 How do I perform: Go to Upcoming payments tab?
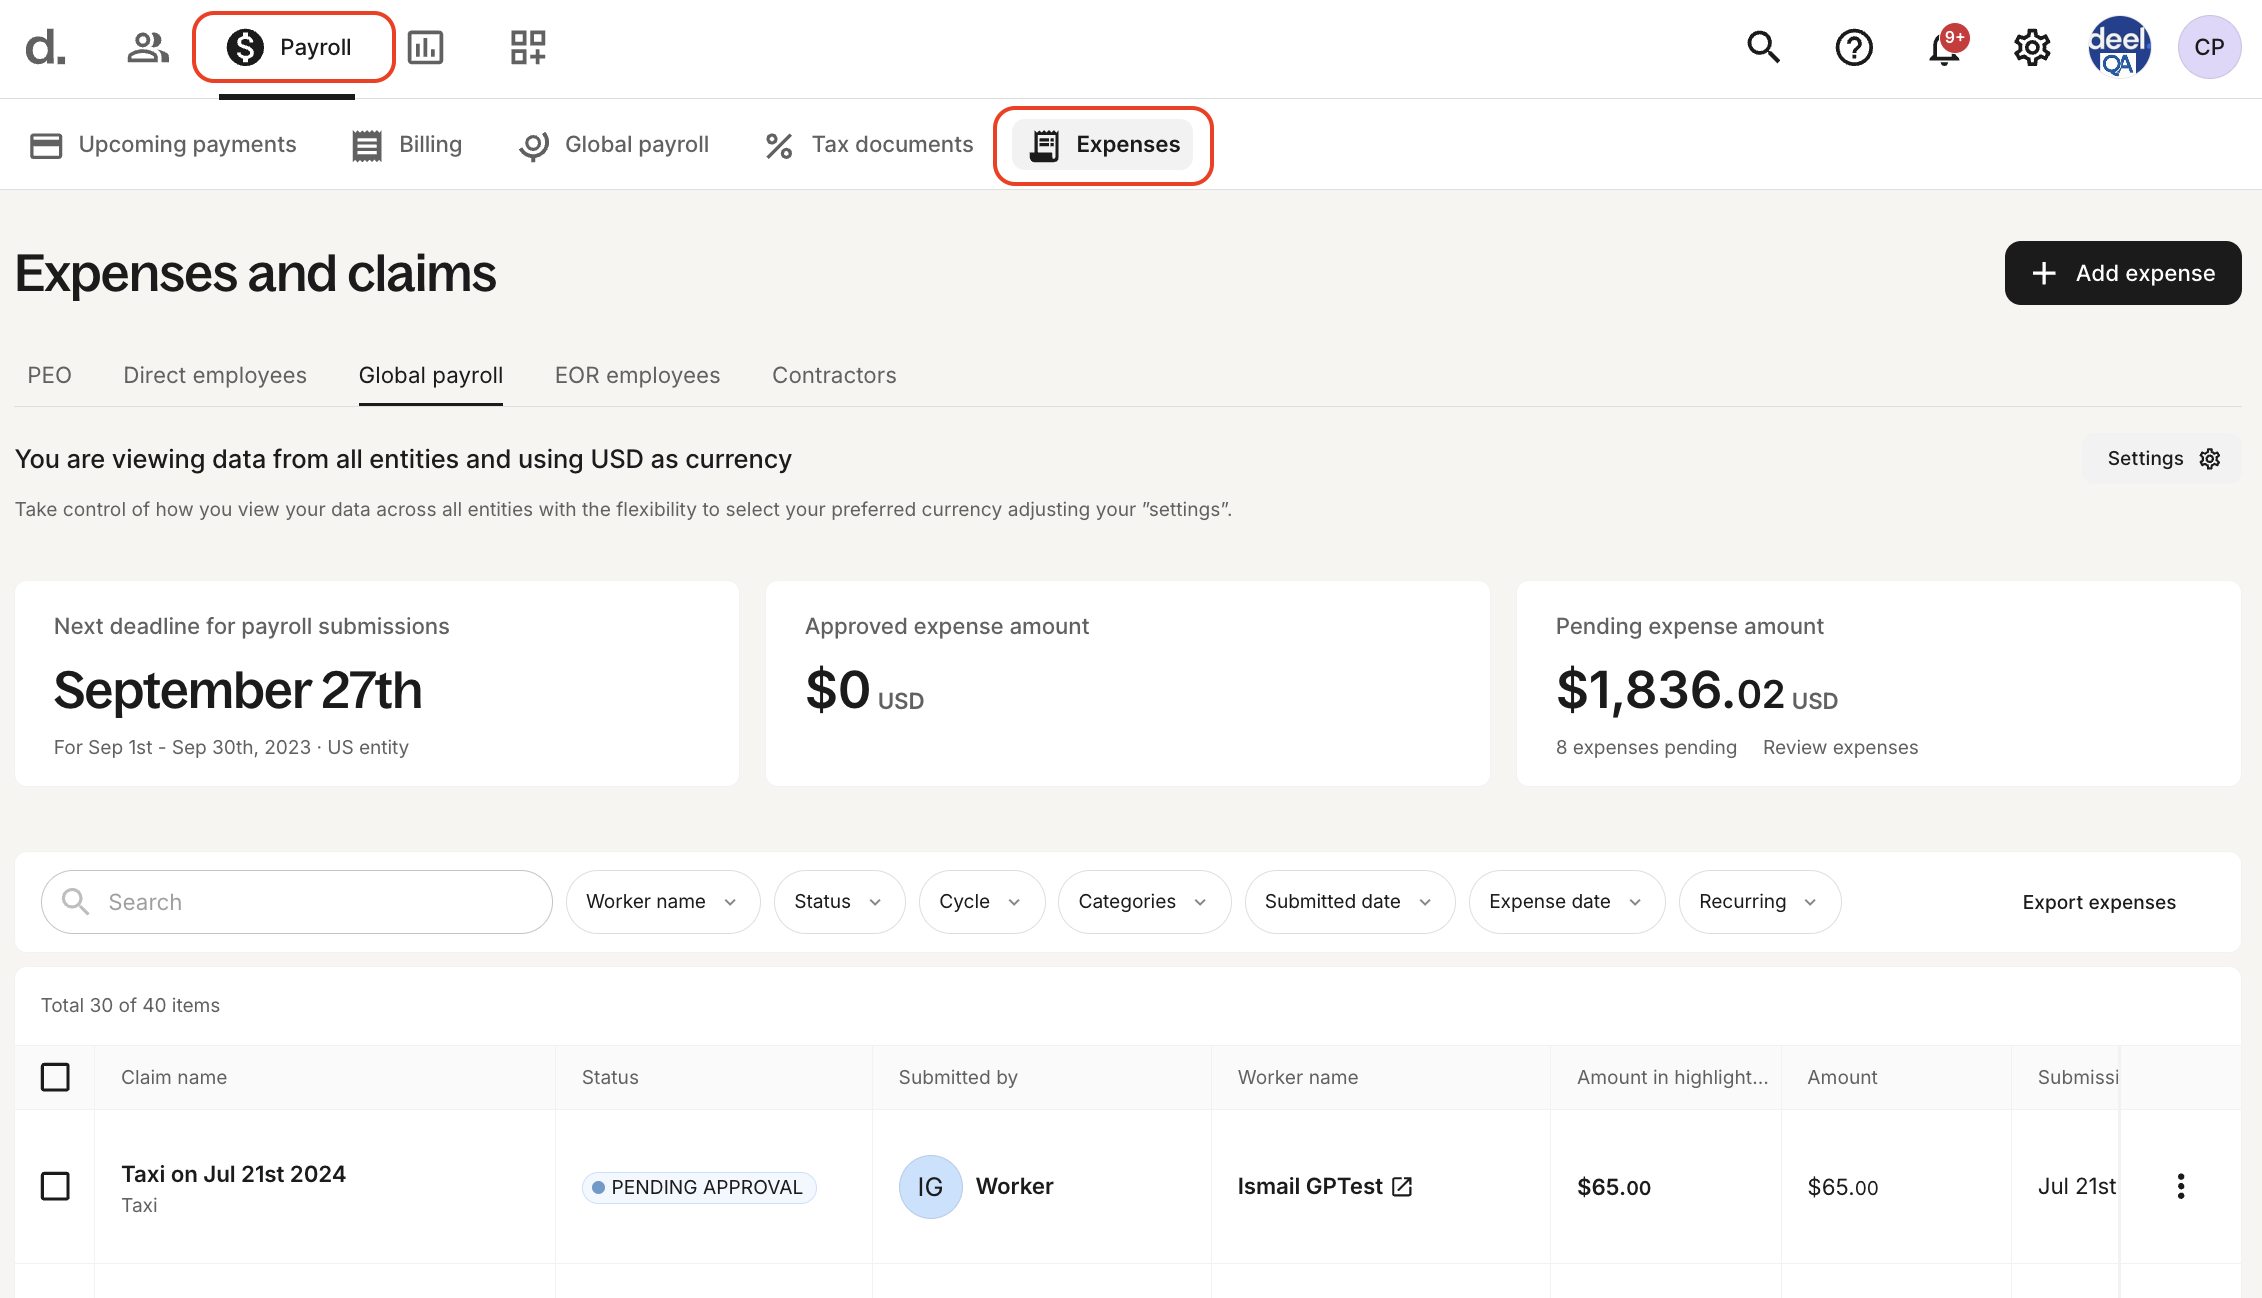click(x=163, y=145)
